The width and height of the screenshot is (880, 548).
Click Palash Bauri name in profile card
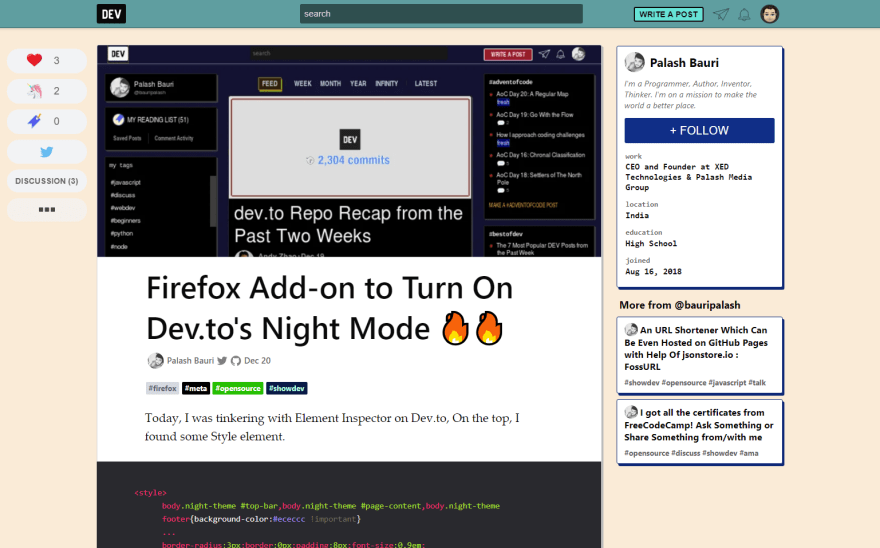[684, 63]
